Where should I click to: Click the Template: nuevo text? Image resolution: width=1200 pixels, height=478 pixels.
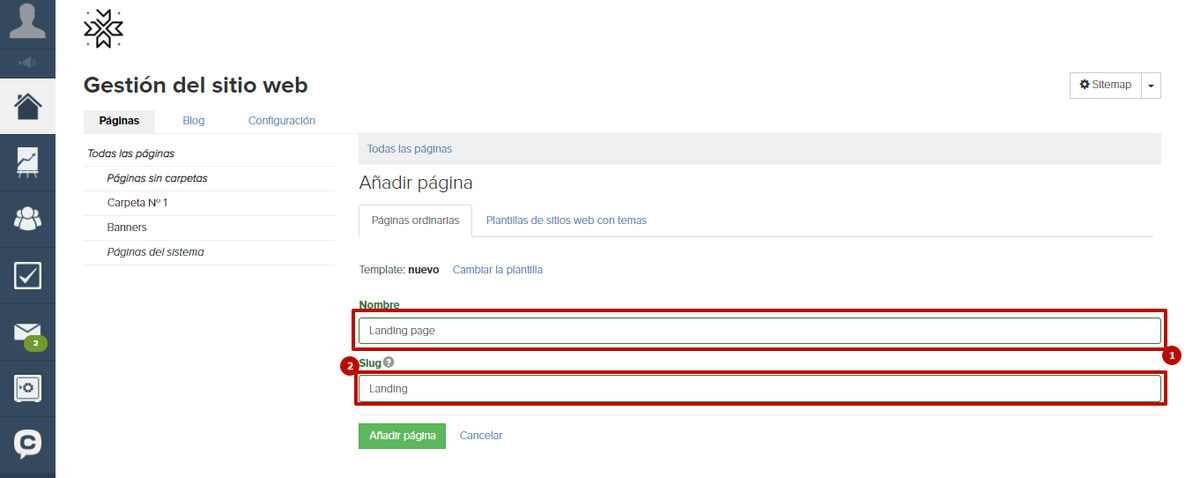click(x=399, y=270)
